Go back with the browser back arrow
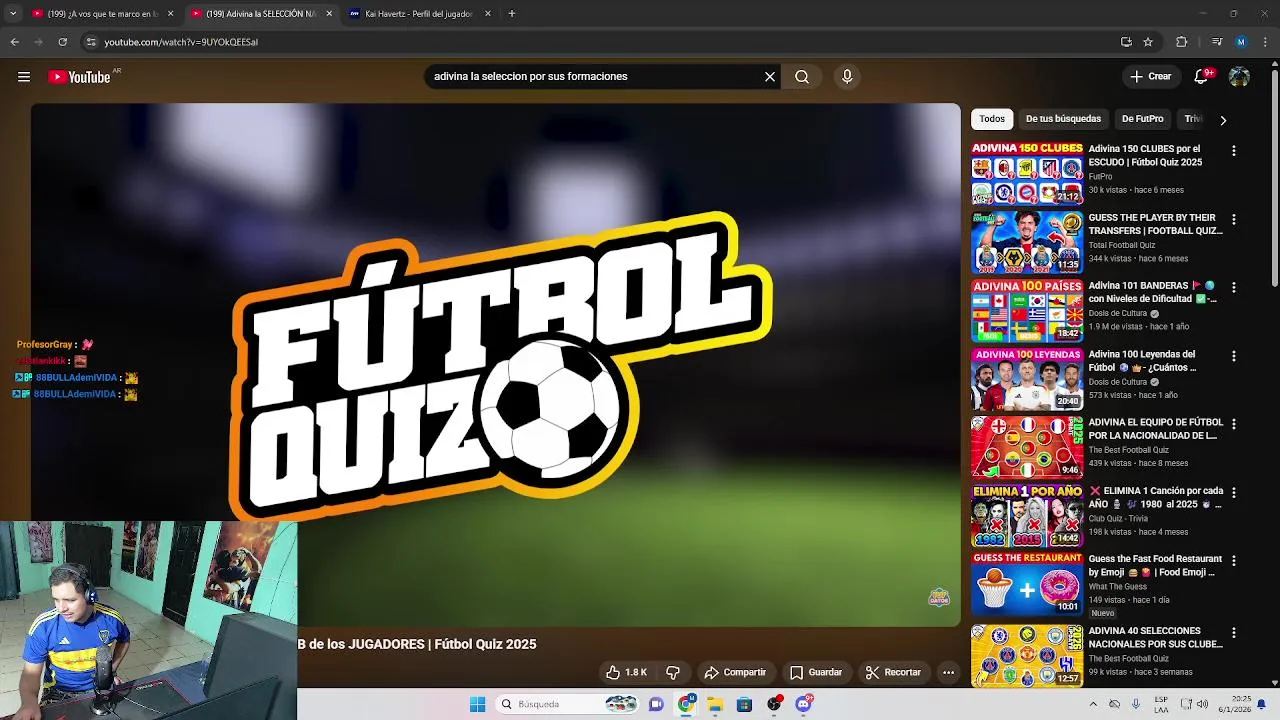 (x=14, y=42)
